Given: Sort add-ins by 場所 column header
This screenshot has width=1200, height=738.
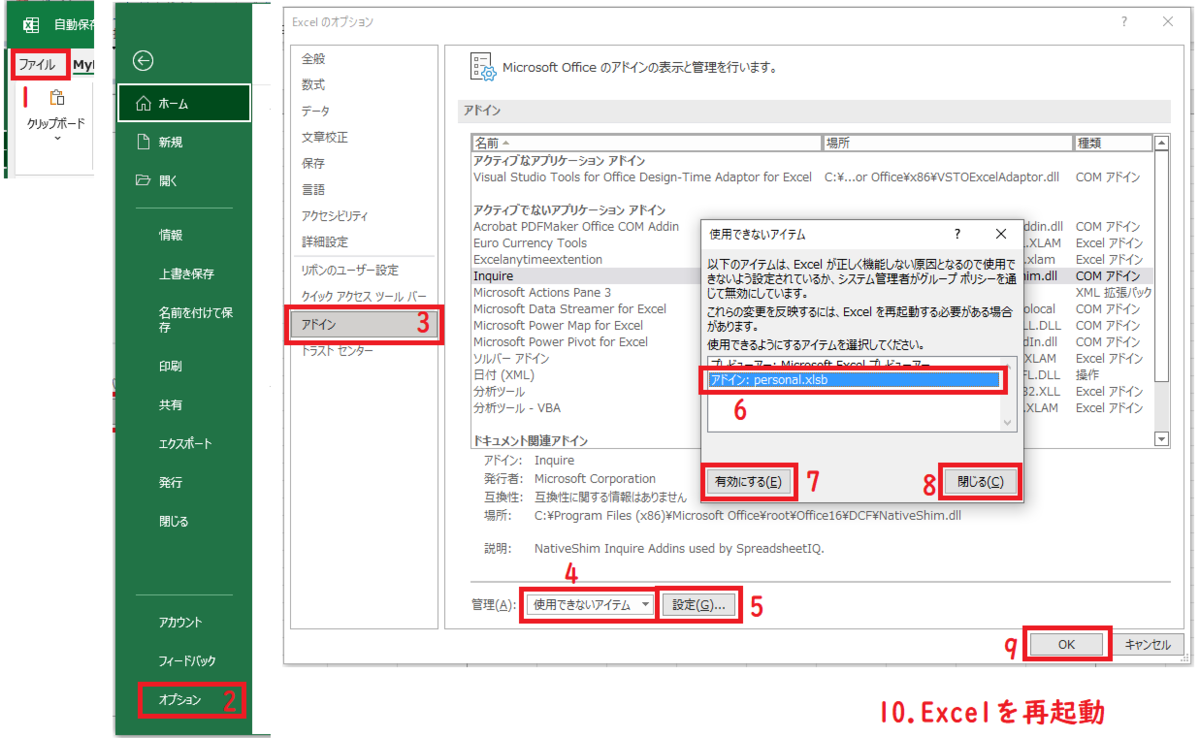Looking at the screenshot, I should tap(947, 143).
